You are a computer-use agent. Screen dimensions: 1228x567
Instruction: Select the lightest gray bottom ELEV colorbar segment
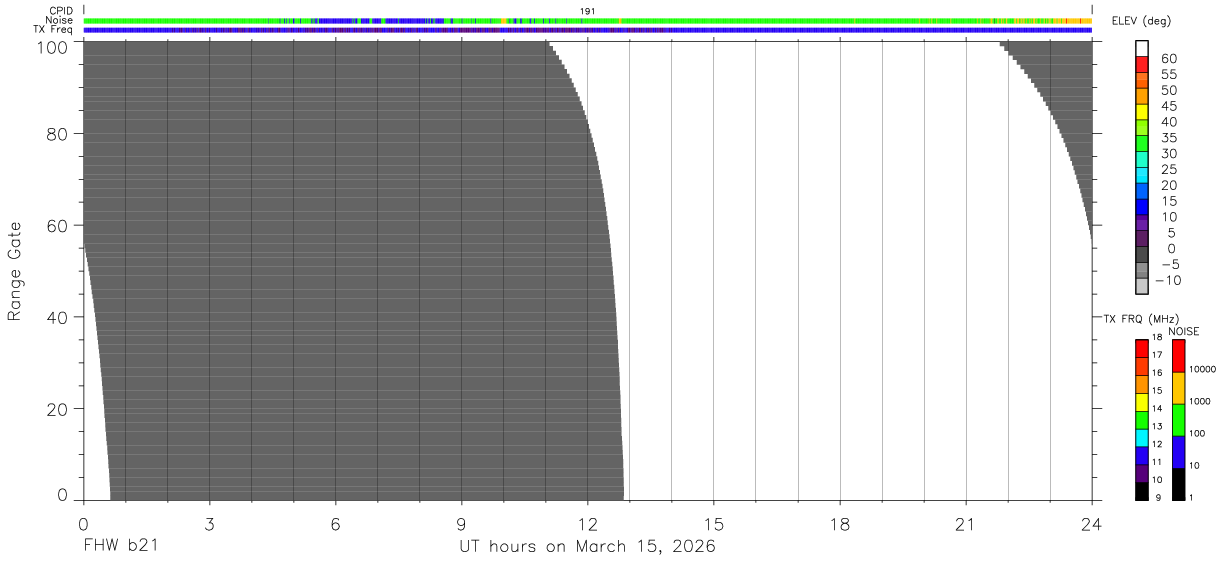tap(1142, 287)
